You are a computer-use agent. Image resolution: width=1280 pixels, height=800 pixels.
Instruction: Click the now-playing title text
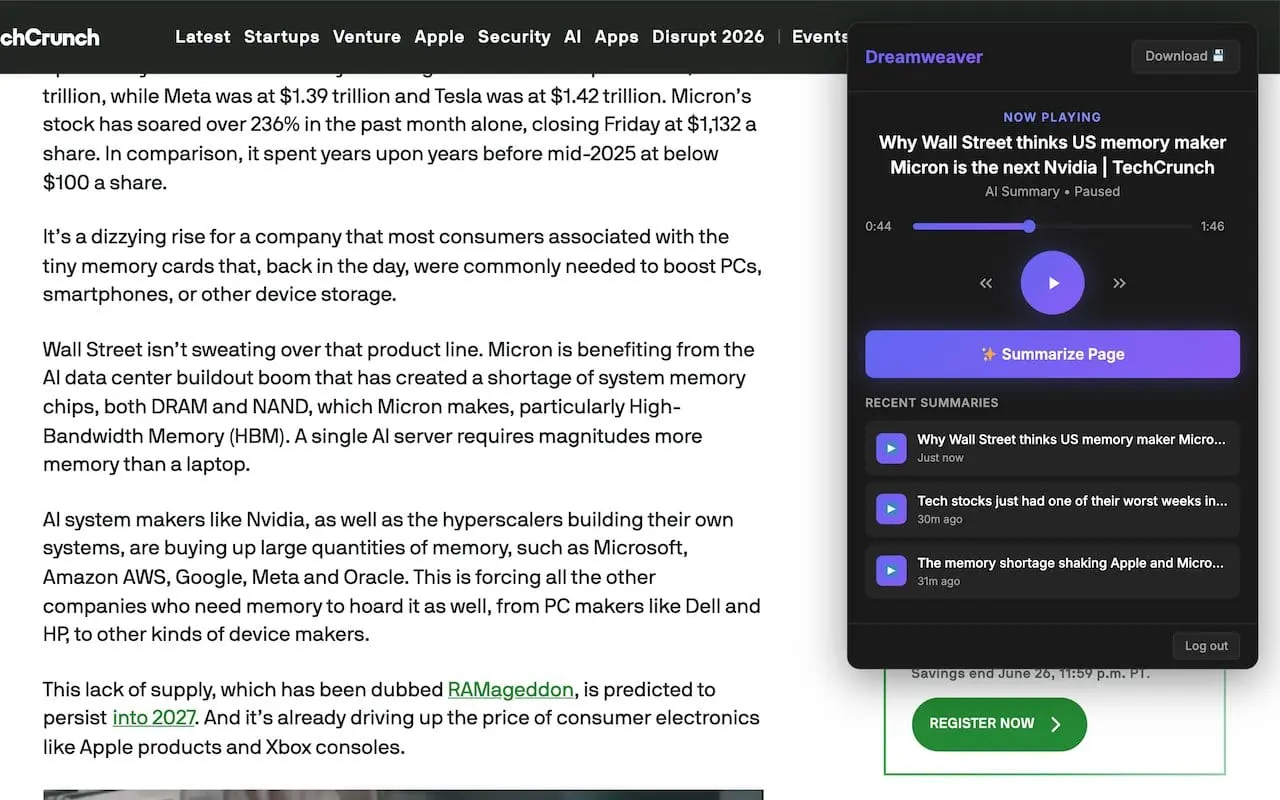[x=1052, y=155]
